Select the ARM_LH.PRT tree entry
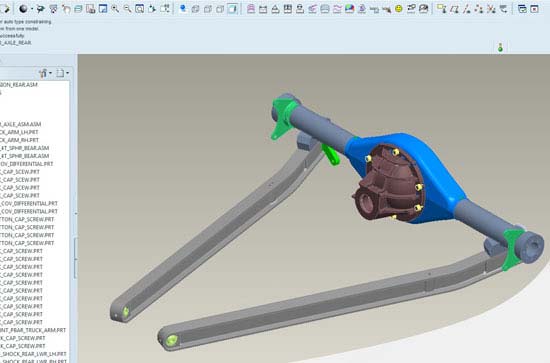The width and height of the screenshot is (550, 363). click(19, 132)
